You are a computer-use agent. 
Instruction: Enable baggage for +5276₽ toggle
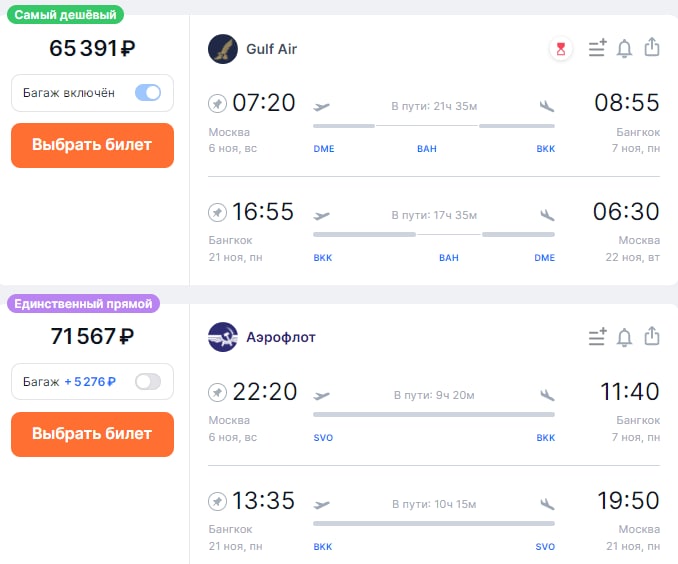(x=148, y=381)
